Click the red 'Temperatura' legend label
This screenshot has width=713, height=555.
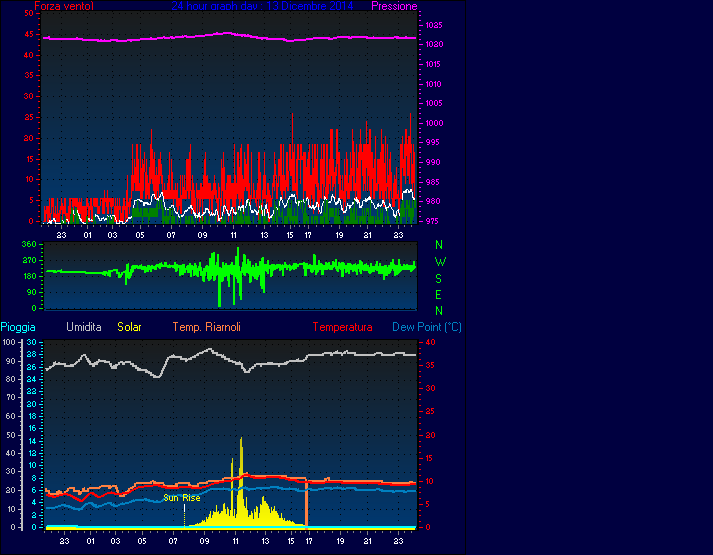click(x=342, y=327)
